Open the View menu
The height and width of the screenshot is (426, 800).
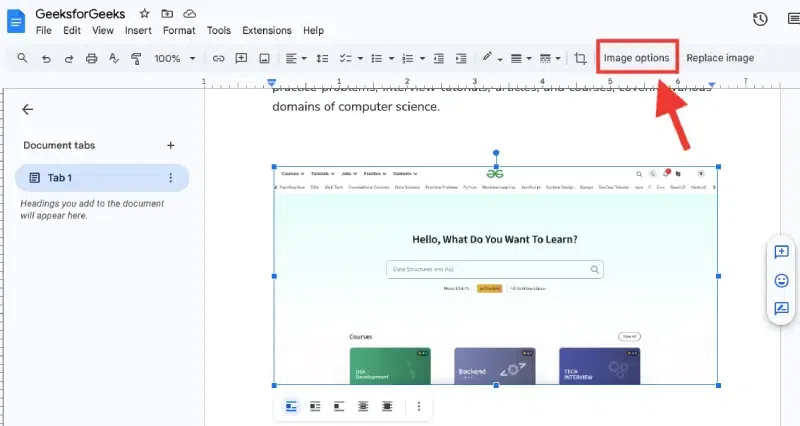tap(103, 31)
